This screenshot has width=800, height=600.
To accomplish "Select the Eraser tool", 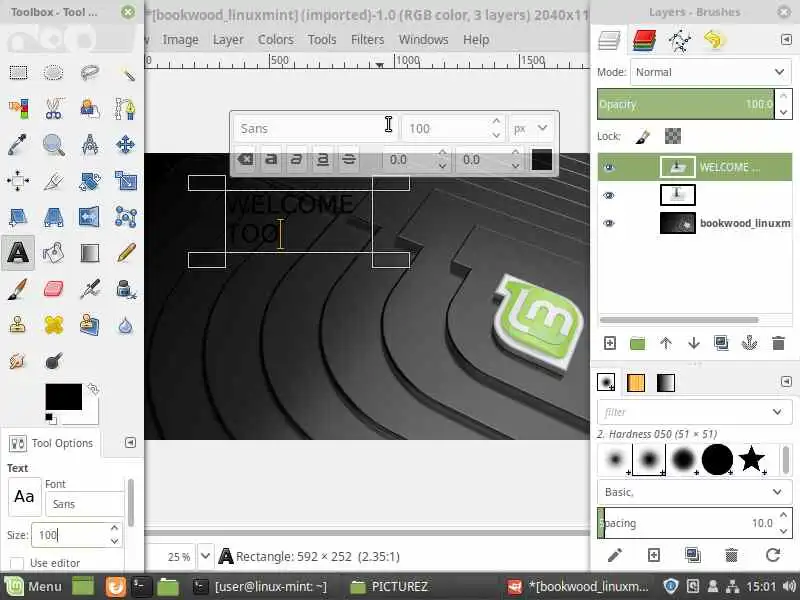I will tap(54, 289).
